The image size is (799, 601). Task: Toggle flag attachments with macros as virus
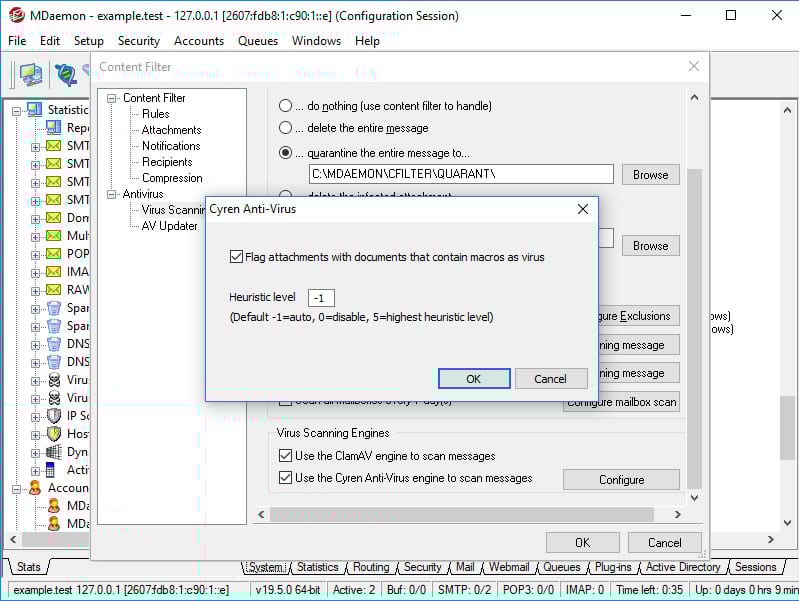(x=236, y=256)
